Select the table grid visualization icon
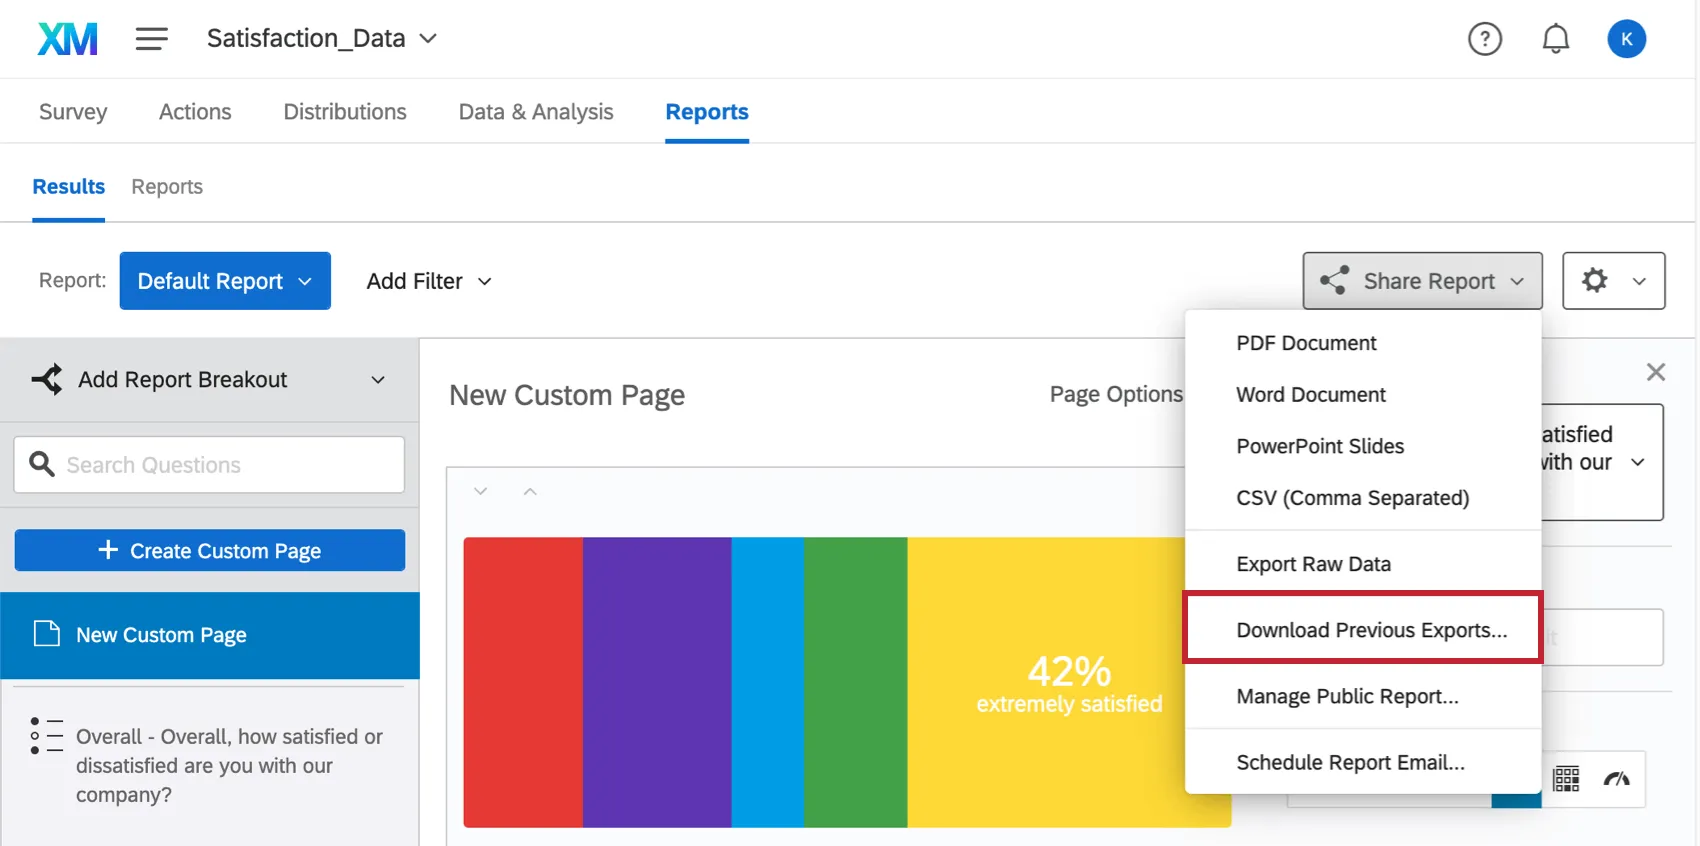This screenshot has width=1700, height=846. [x=1566, y=779]
